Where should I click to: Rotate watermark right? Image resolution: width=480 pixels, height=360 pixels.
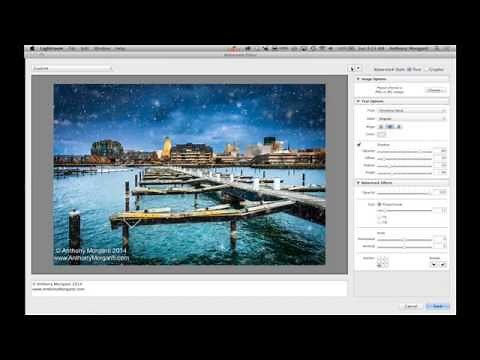[443, 265]
